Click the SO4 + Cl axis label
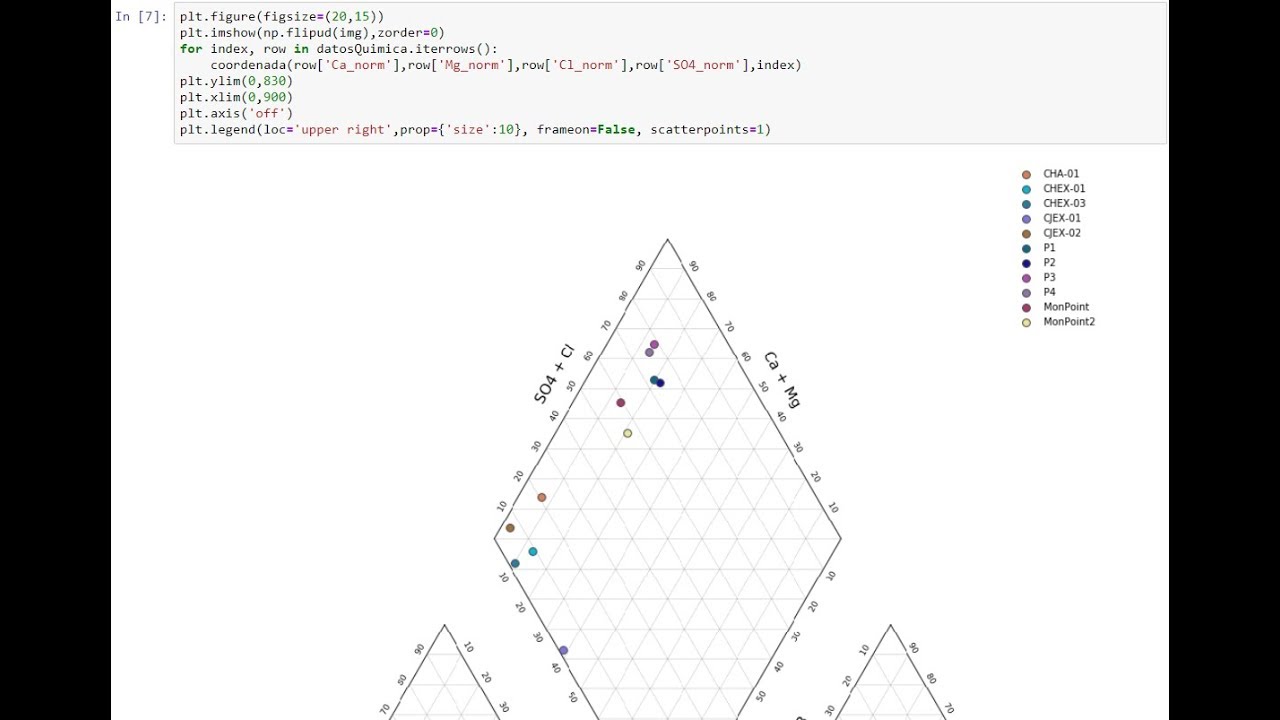Image resolution: width=1280 pixels, height=720 pixels. coord(554,375)
